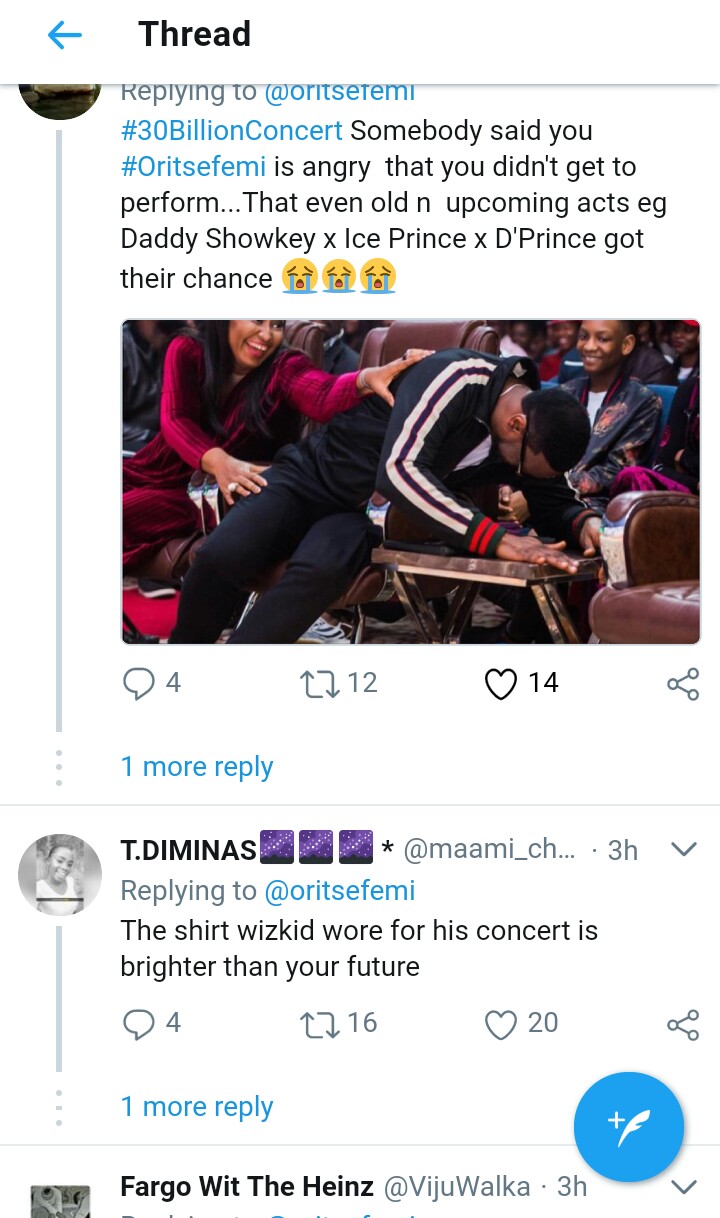Open dropdown arrow on T.DIMINAS's tweet
720x1218 pixels.
coord(683,849)
